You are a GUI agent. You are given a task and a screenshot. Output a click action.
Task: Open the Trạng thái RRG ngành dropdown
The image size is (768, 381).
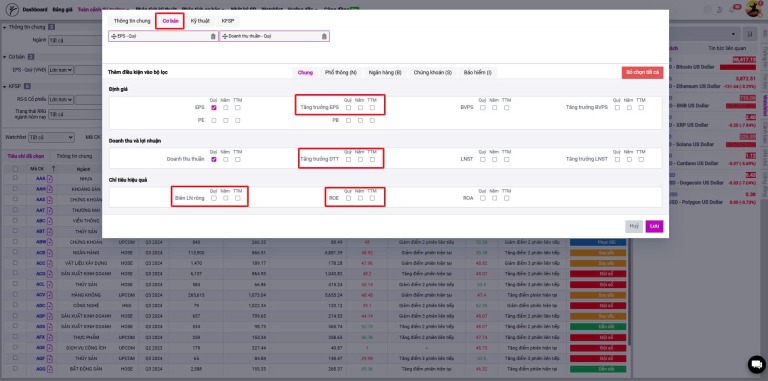(x=75, y=114)
